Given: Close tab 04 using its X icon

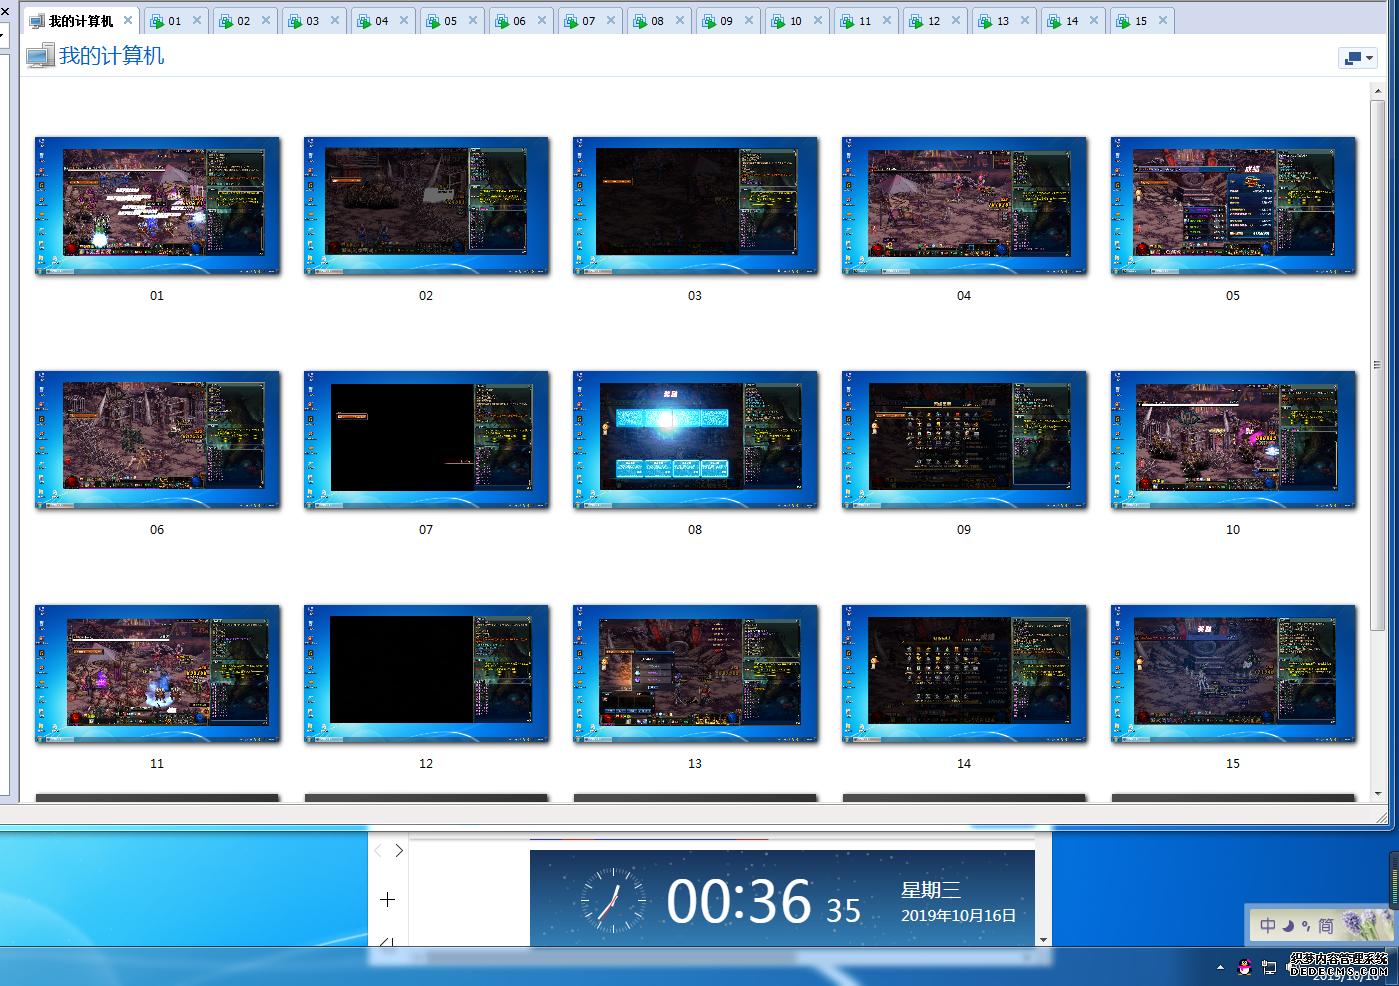Looking at the screenshot, I should [404, 20].
